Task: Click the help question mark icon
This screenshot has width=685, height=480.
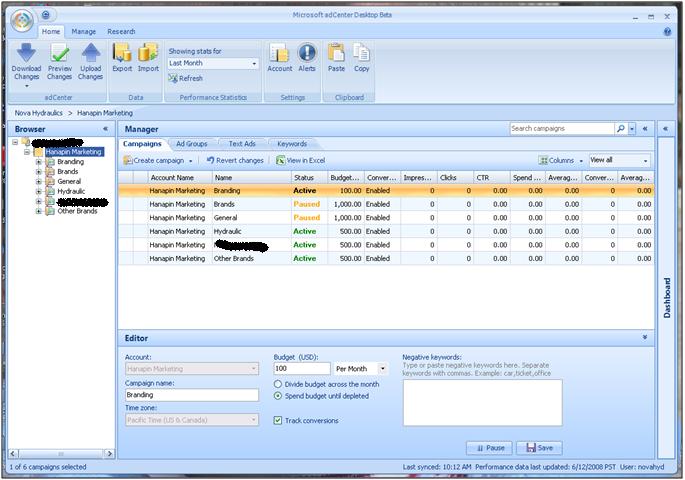Action: [667, 31]
